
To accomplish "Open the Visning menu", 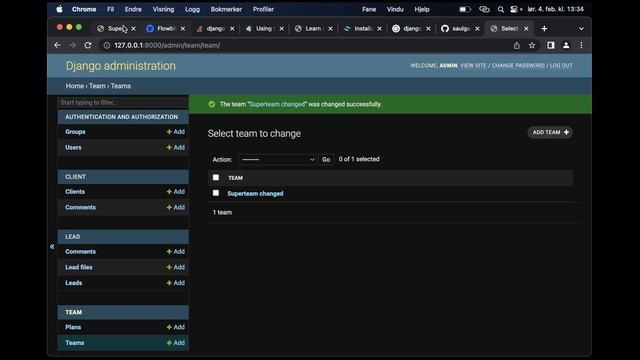I will 163,9.
